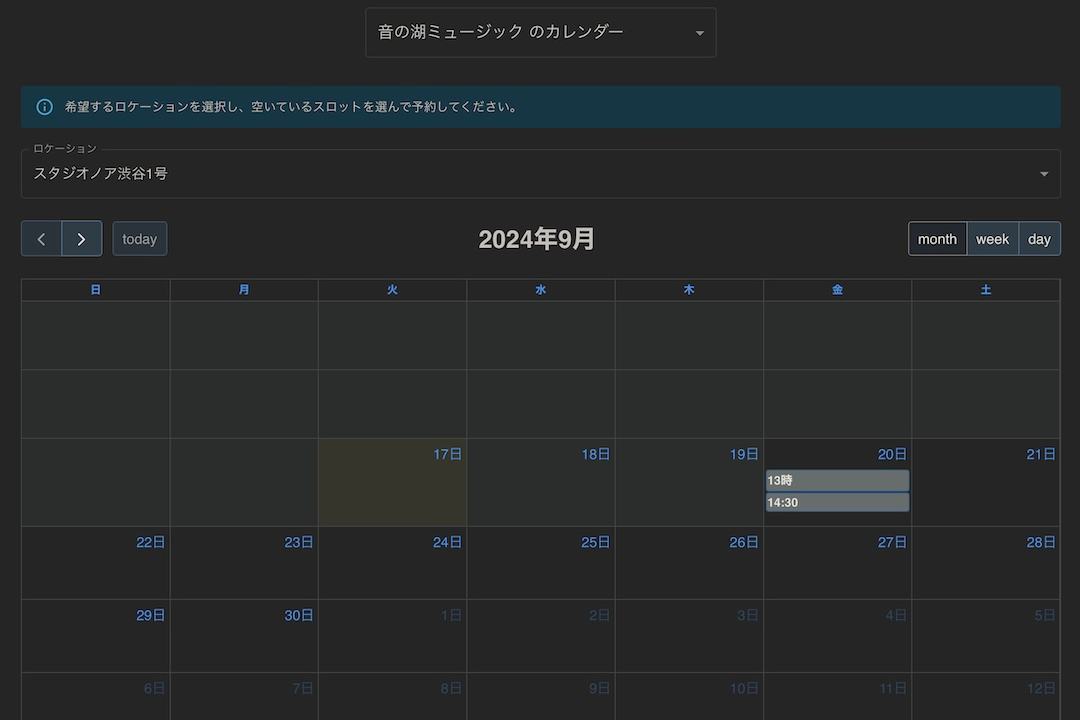Click the 22日 date number
Image resolution: width=1080 pixels, height=720 pixels.
point(150,541)
